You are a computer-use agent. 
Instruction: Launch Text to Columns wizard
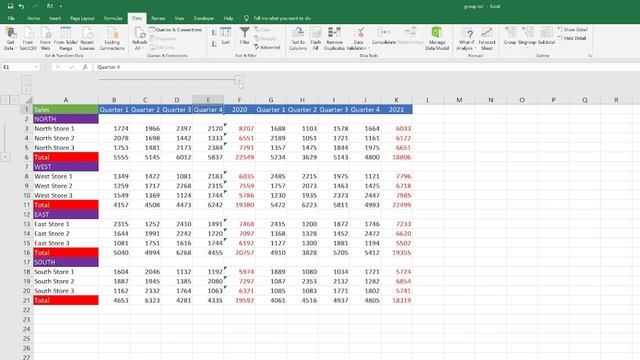click(x=298, y=39)
